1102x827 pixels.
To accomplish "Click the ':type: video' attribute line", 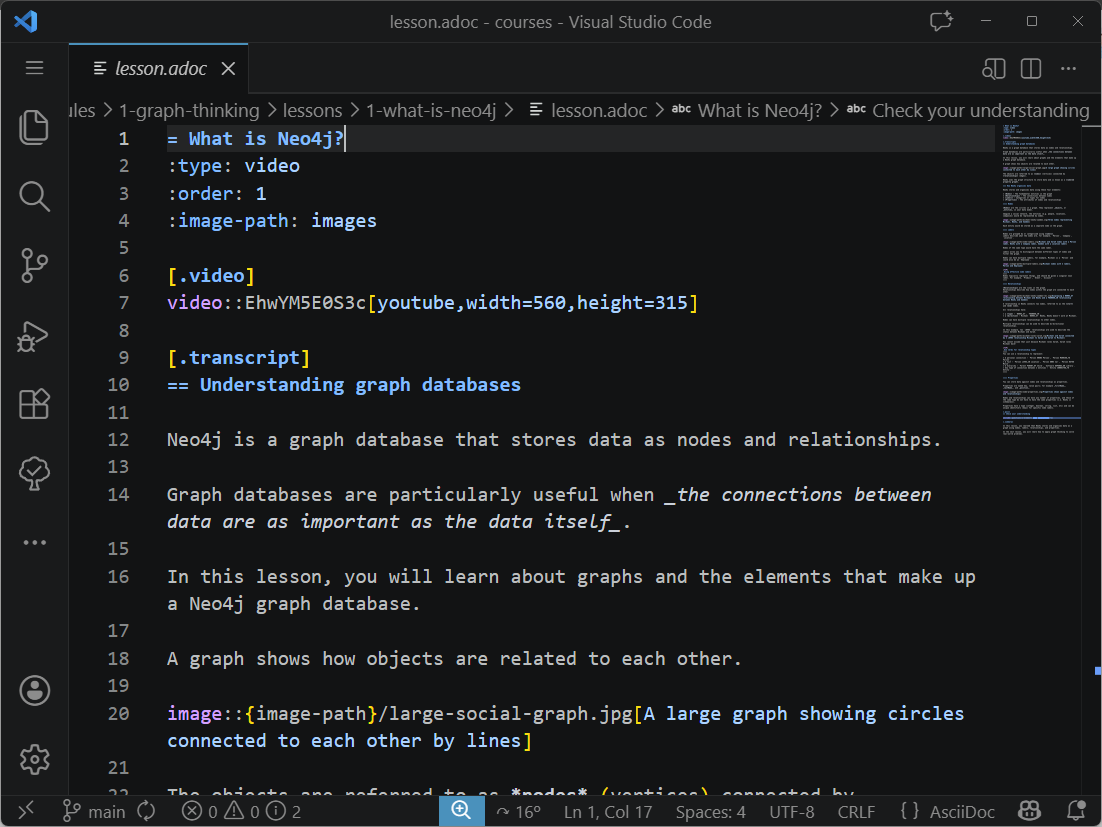I will 233,166.
